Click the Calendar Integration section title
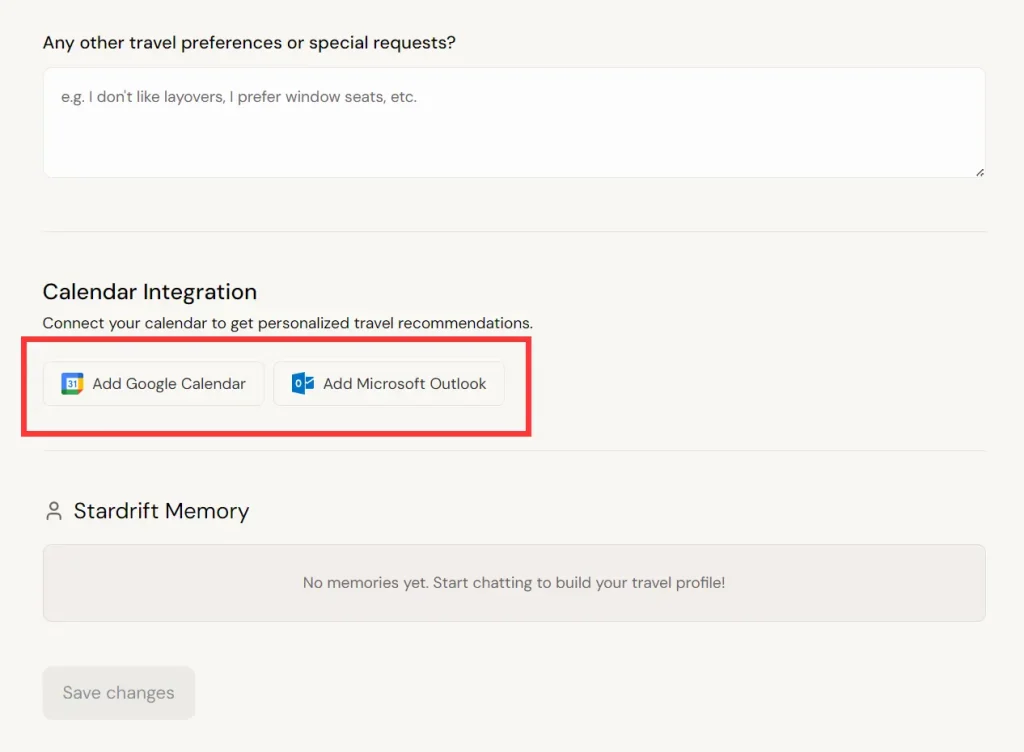Viewport: 1024px width, 752px height. pos(149,291)
